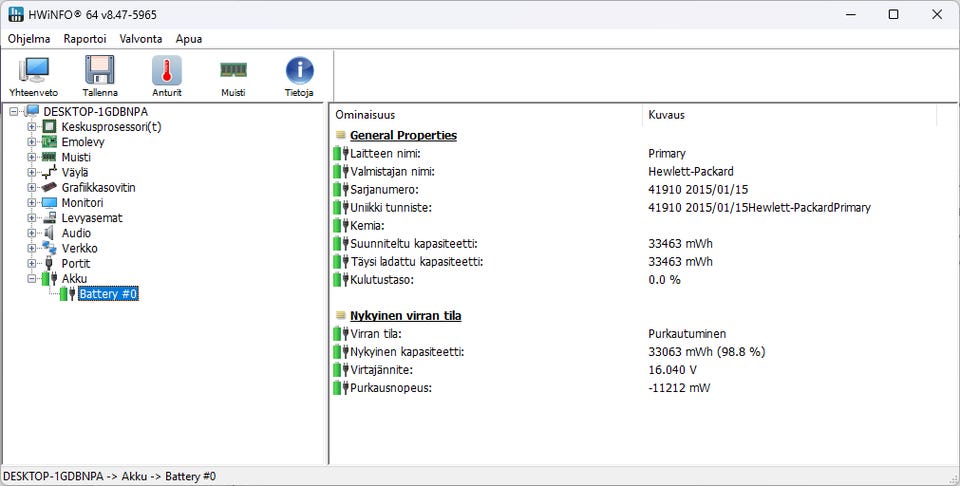Expand the Monitori tree node
This screenshot has width=960, height=486.
(x=32, y=203)
